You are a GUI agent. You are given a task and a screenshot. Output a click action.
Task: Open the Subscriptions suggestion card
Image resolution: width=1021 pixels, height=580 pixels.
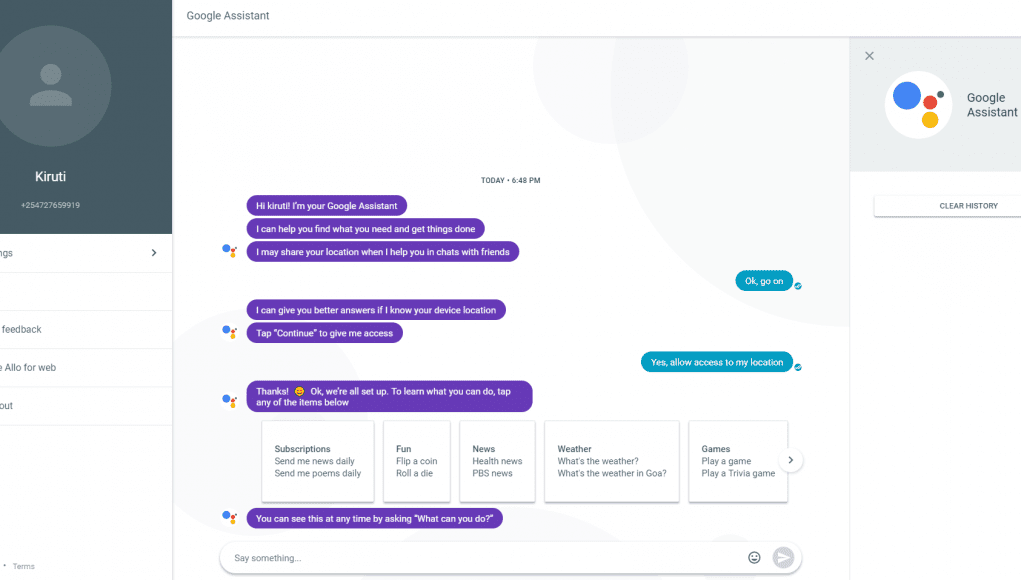[x=318, y=461]
